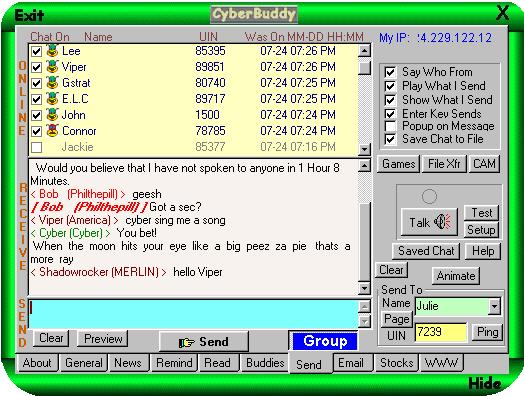Viewport: 524px width, 396px height.
Task: Click E.L.C's buddy avatar icon
Action: tap(52, 99)
